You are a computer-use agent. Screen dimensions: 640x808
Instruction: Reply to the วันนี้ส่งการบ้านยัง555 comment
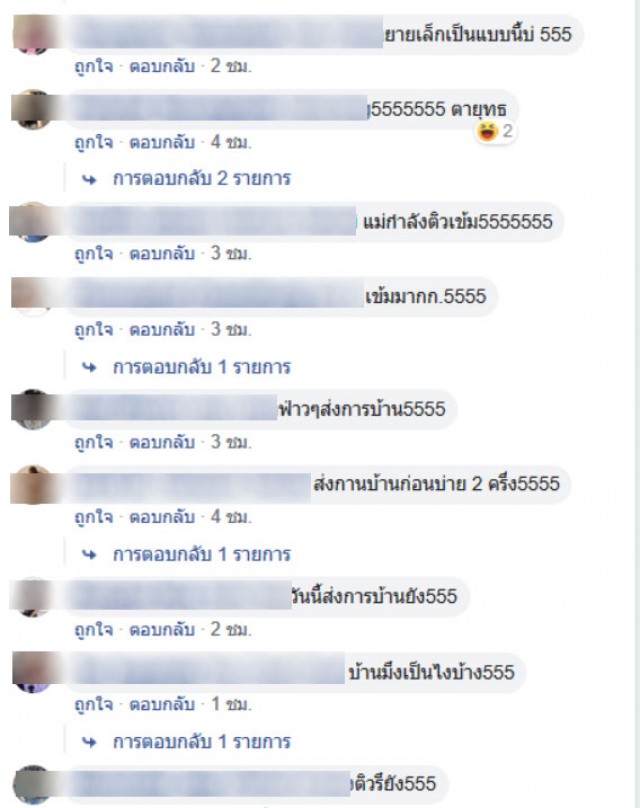click(162, 630)
